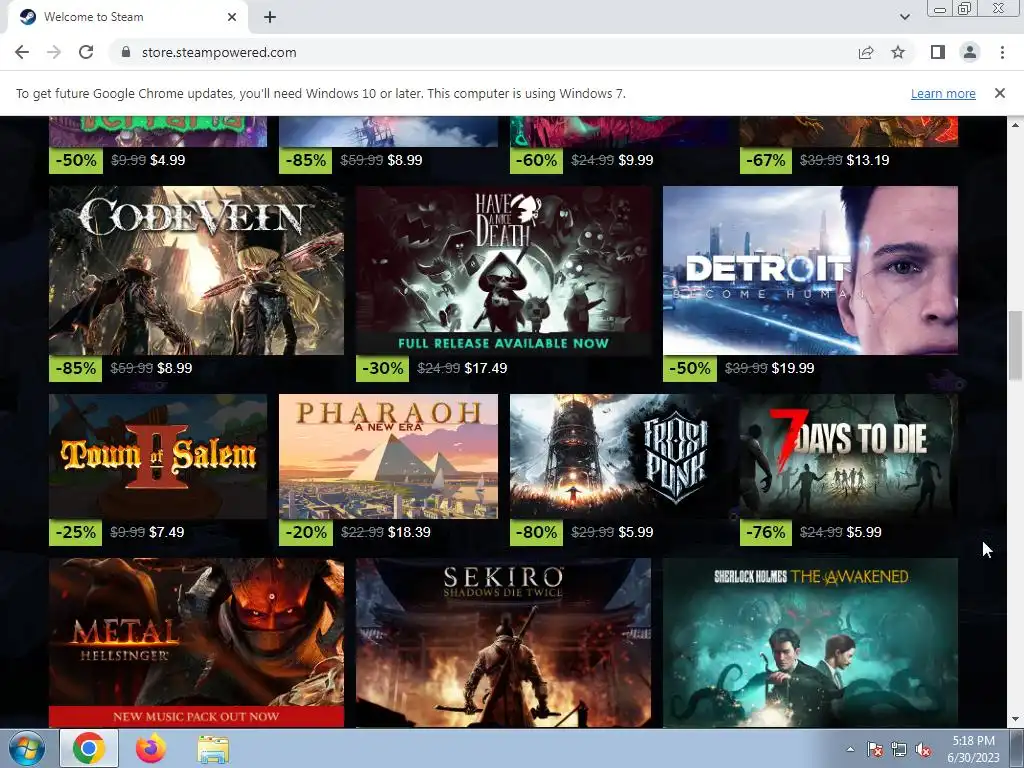
Task: Click the scrollbar down arrow
Action: coord(1015,720)
